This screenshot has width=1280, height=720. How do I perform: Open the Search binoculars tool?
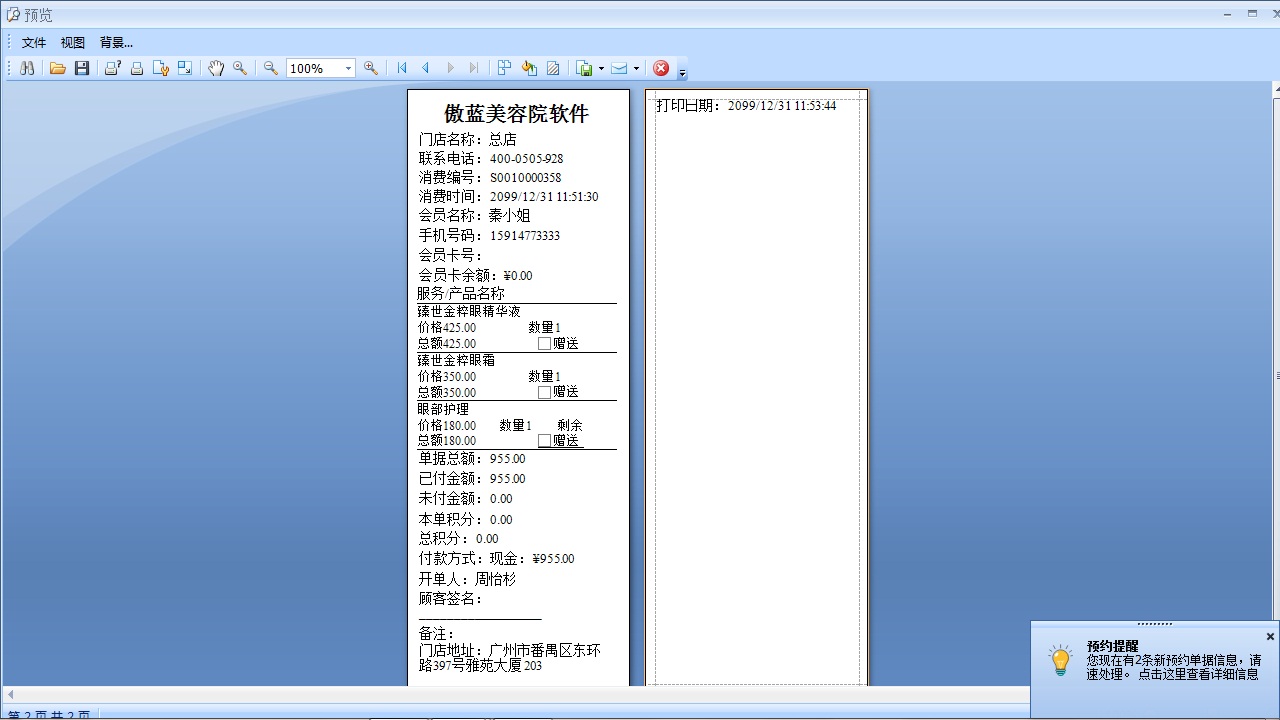tap(27, 68)
